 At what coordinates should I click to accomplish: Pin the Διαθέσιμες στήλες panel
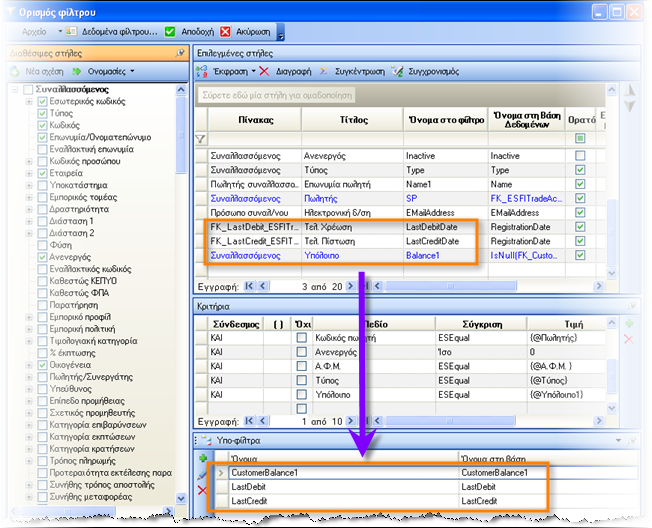pyautogui.click(x=180, y=53)
